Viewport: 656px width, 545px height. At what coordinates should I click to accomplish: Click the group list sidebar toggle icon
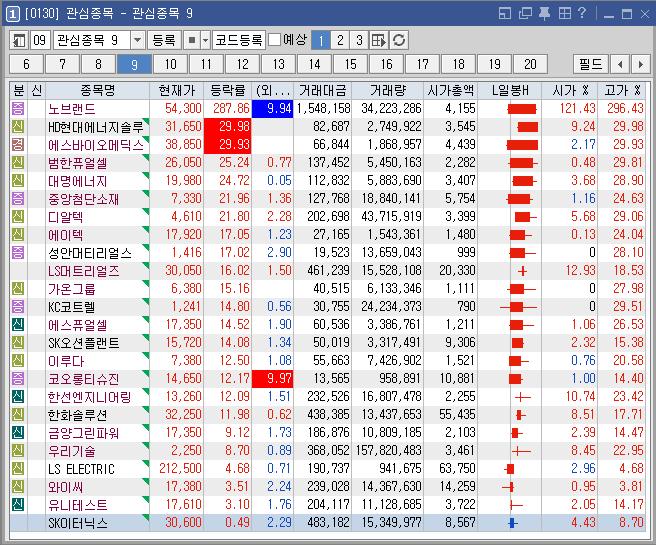tap(19, 41)
